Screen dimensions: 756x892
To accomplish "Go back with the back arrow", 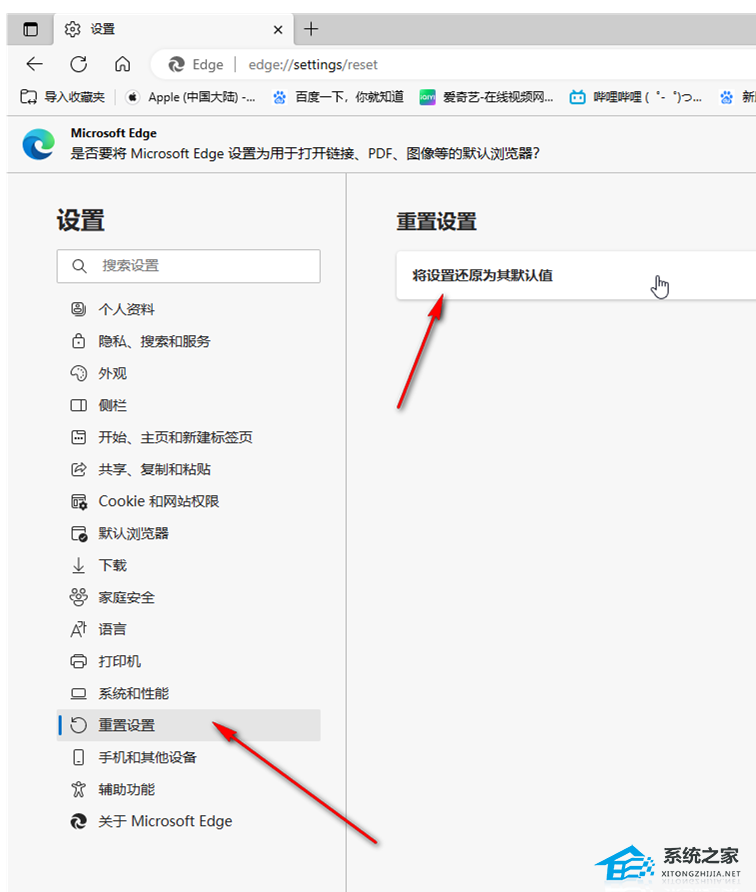I will 35,64.
